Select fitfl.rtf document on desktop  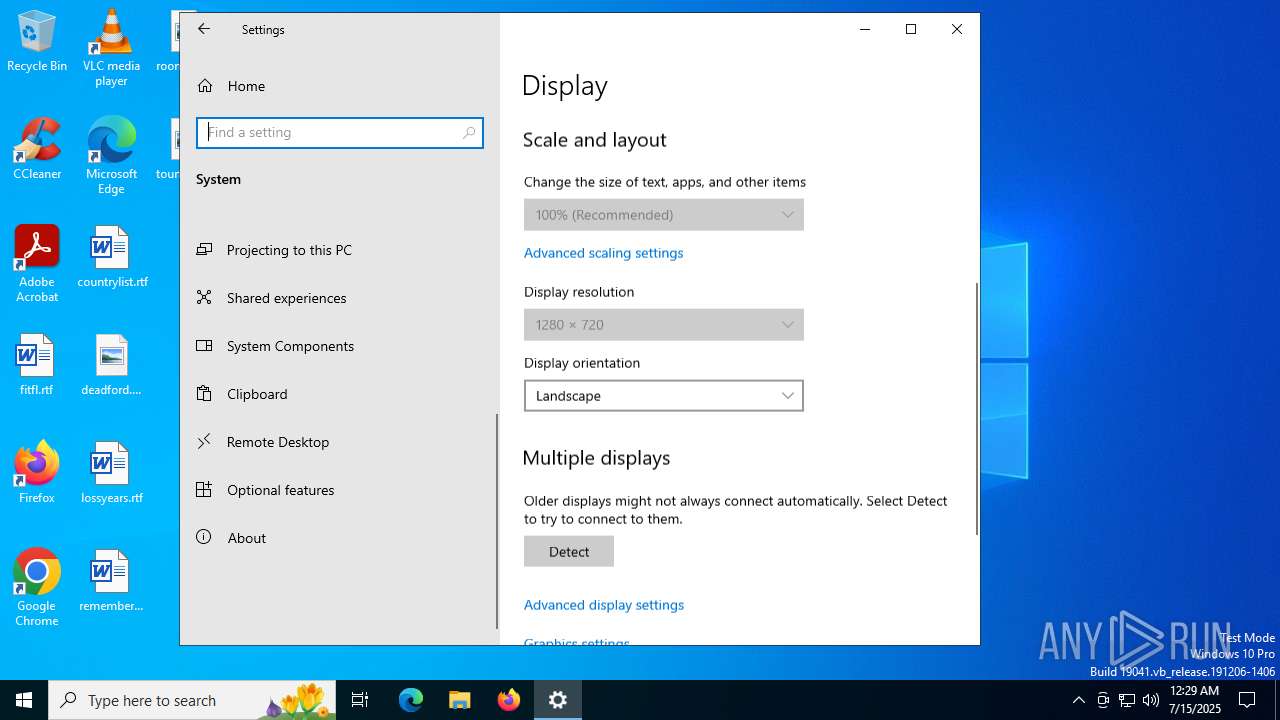pos(36,365)
